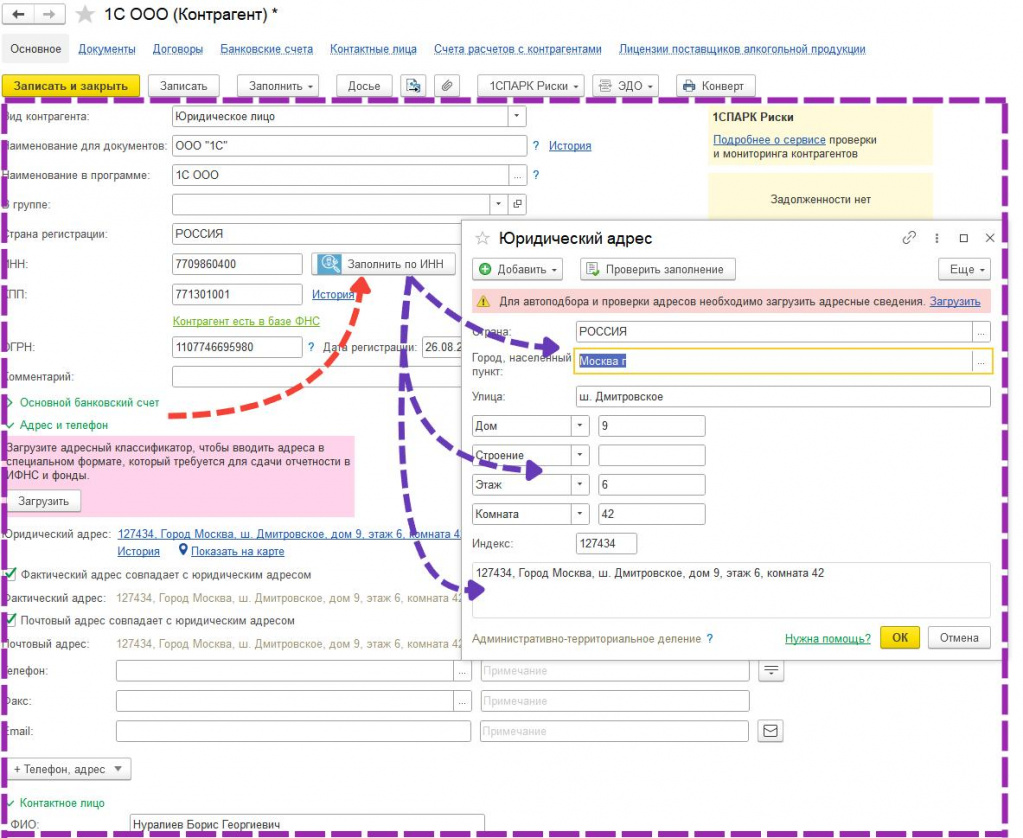Open the three-dots menu of the address dialog
Screen dimensions: 1023x838
pos(937,238)
